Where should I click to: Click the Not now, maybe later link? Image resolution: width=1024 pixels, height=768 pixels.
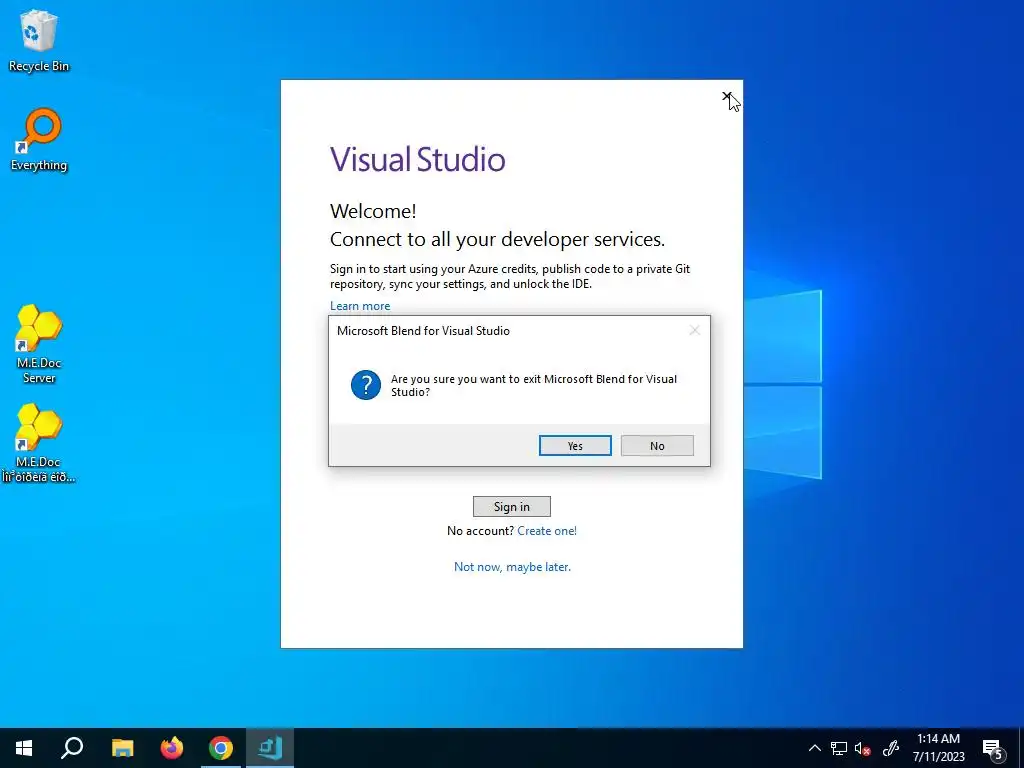pos(512,567)
